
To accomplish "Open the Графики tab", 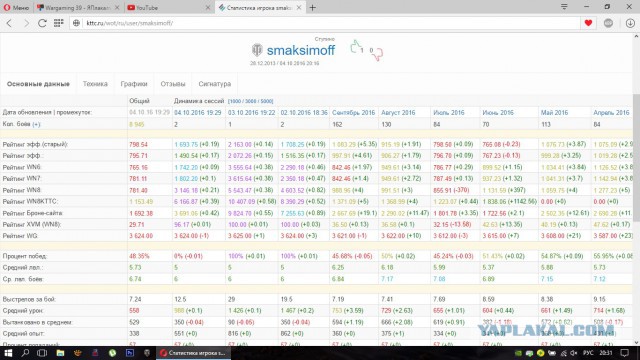I will pos(134,84).
